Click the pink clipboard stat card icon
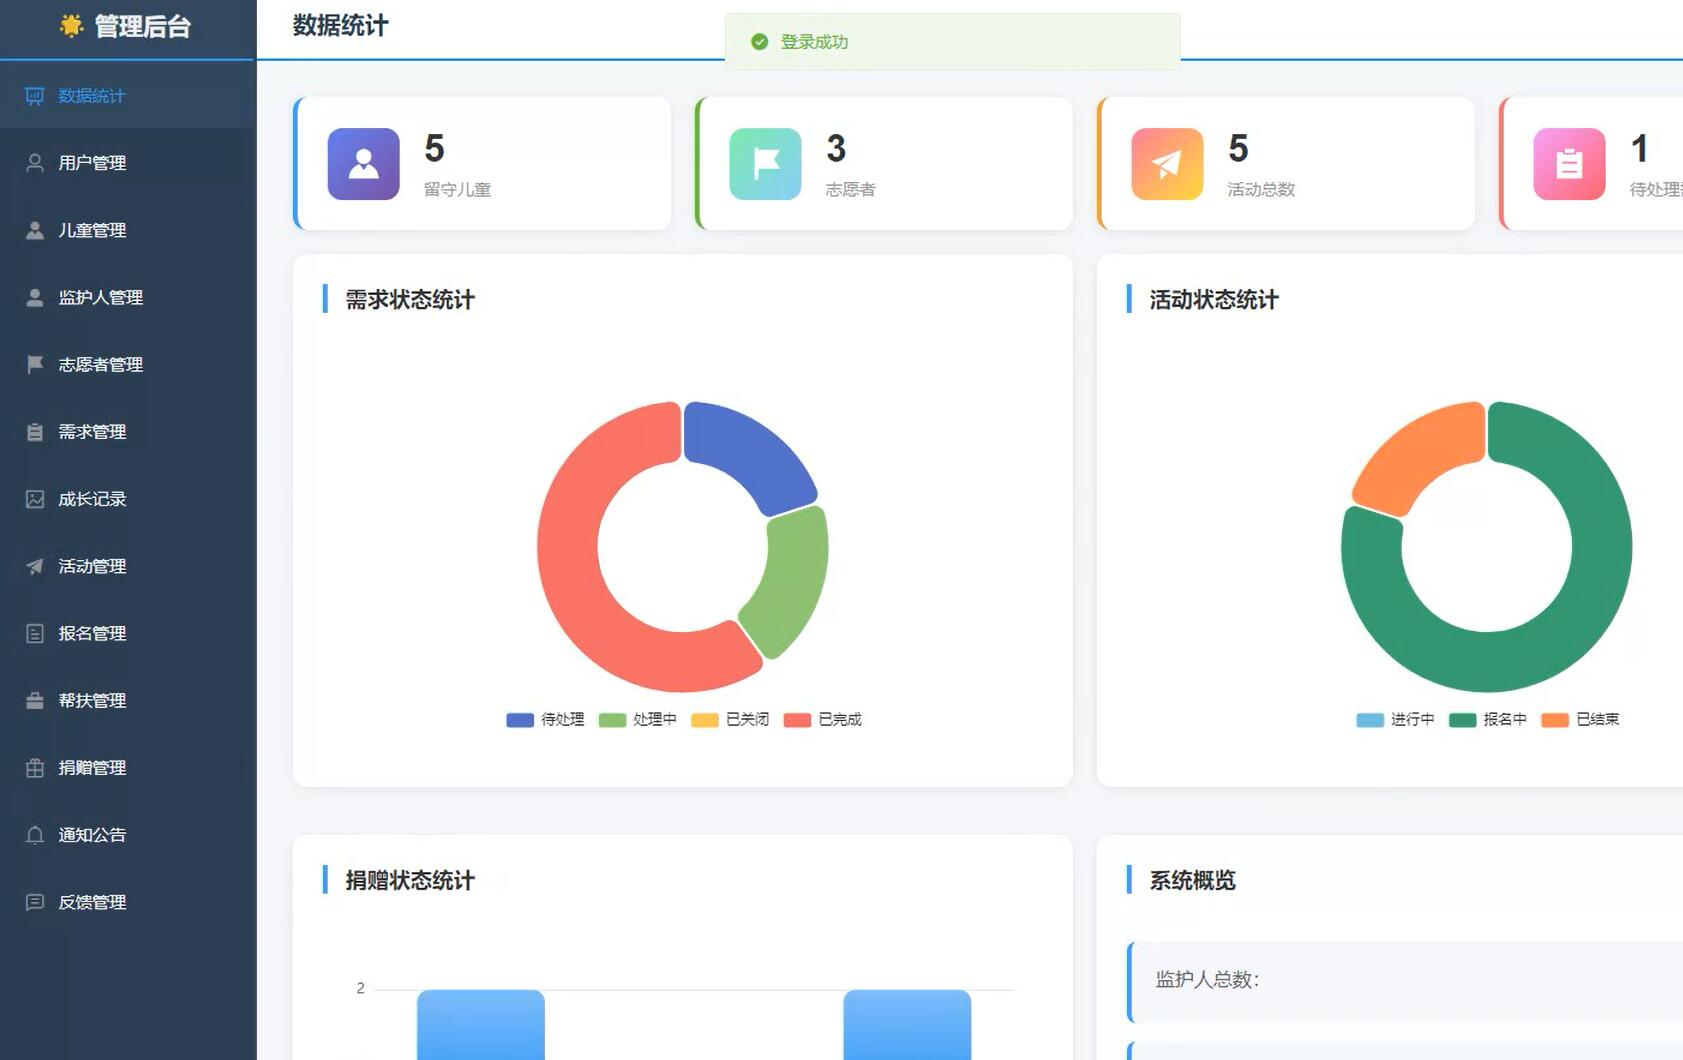Screen dimensions: 1683x1060 point(1570,164)
